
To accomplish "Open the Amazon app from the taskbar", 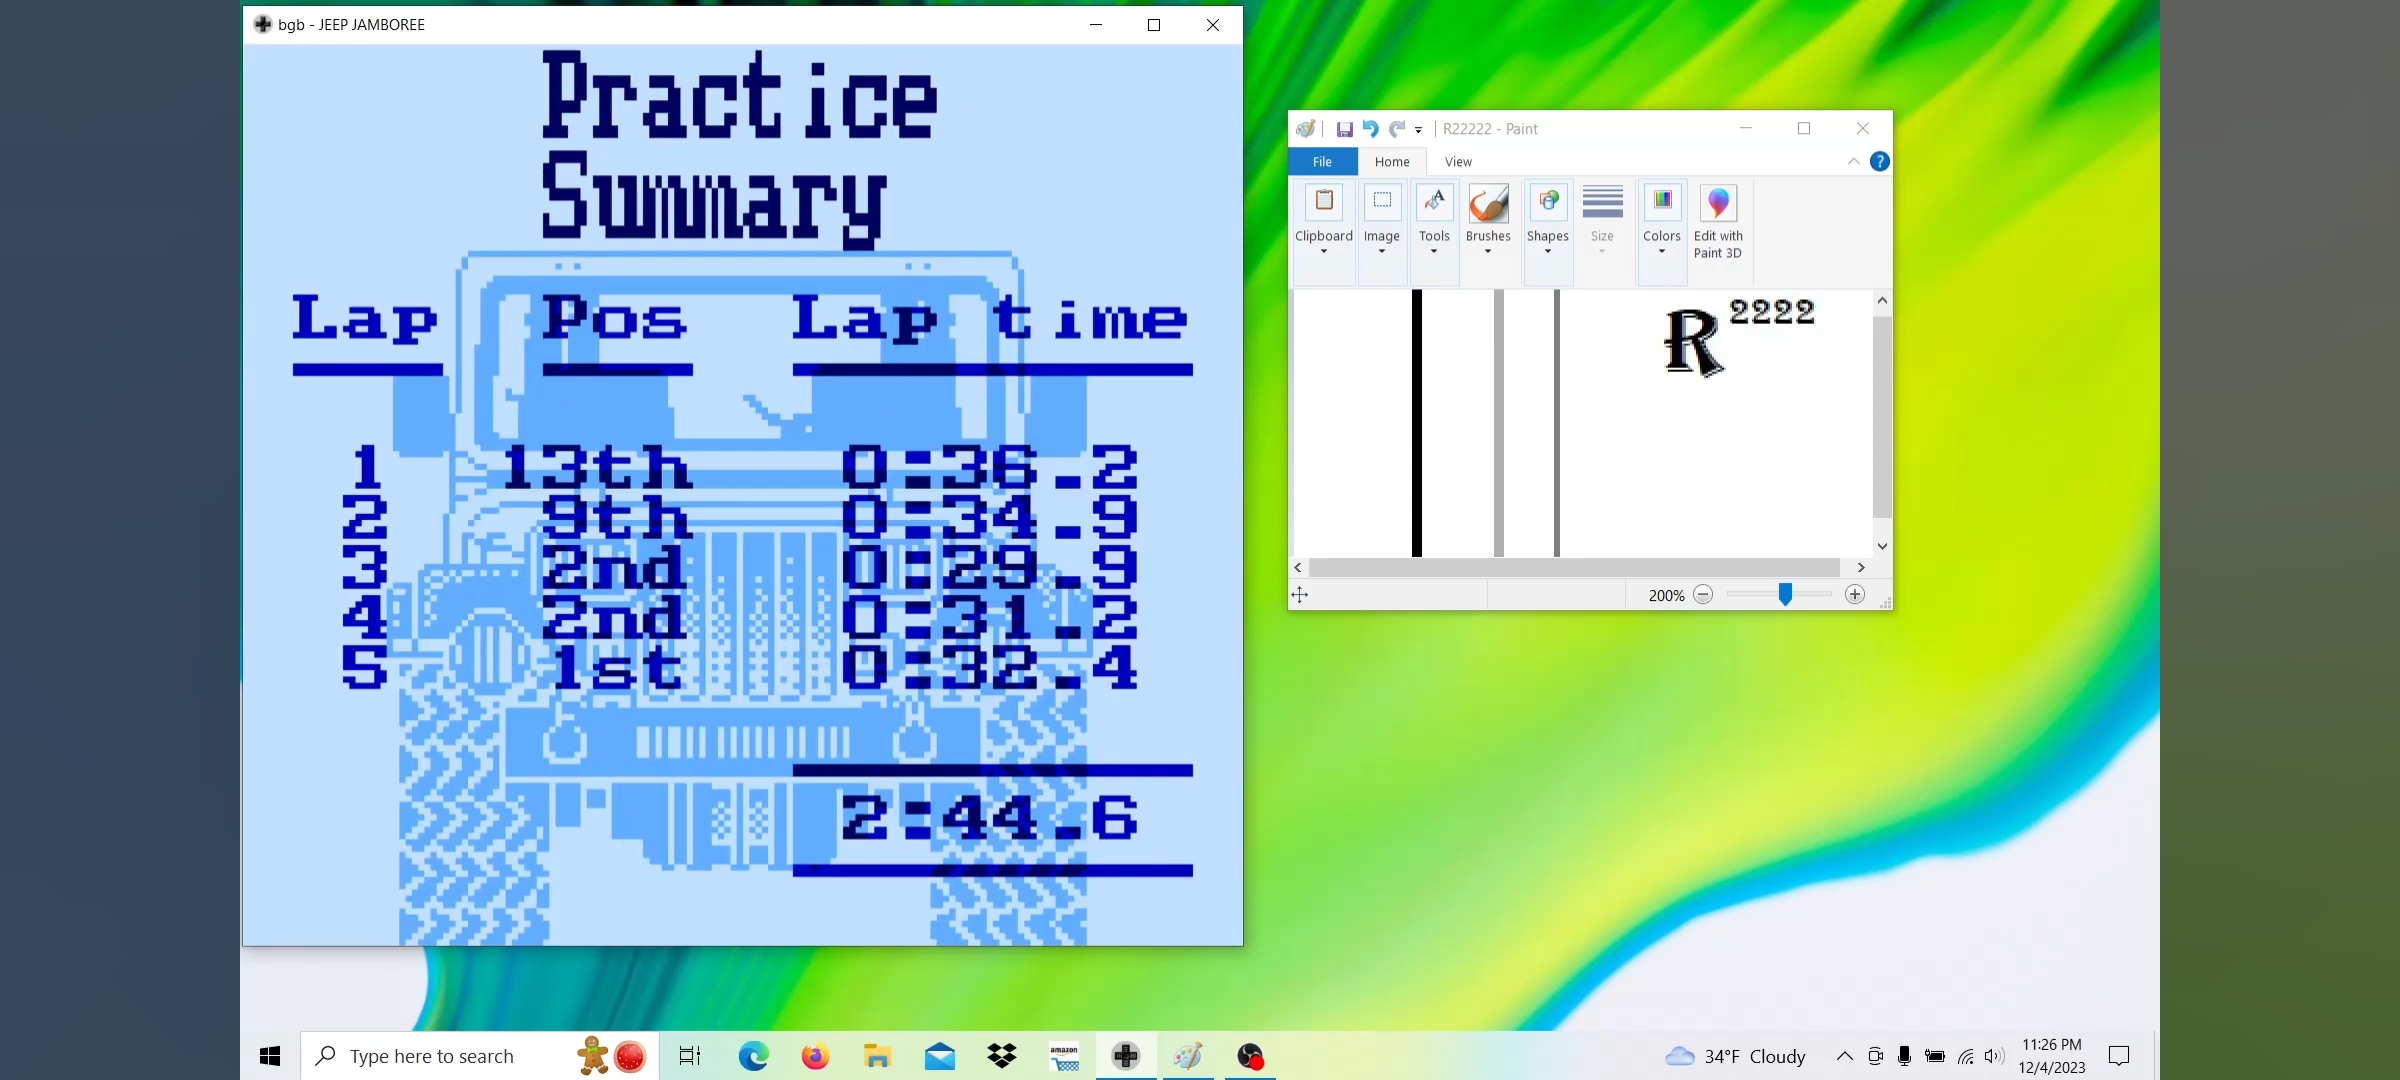I will point(1064,1056).
